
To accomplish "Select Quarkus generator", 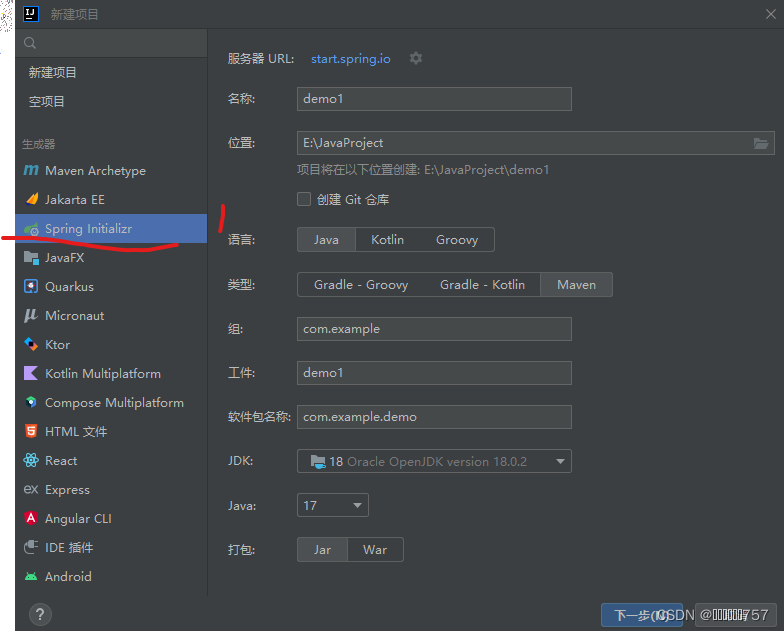I will [x=111, y=286].
